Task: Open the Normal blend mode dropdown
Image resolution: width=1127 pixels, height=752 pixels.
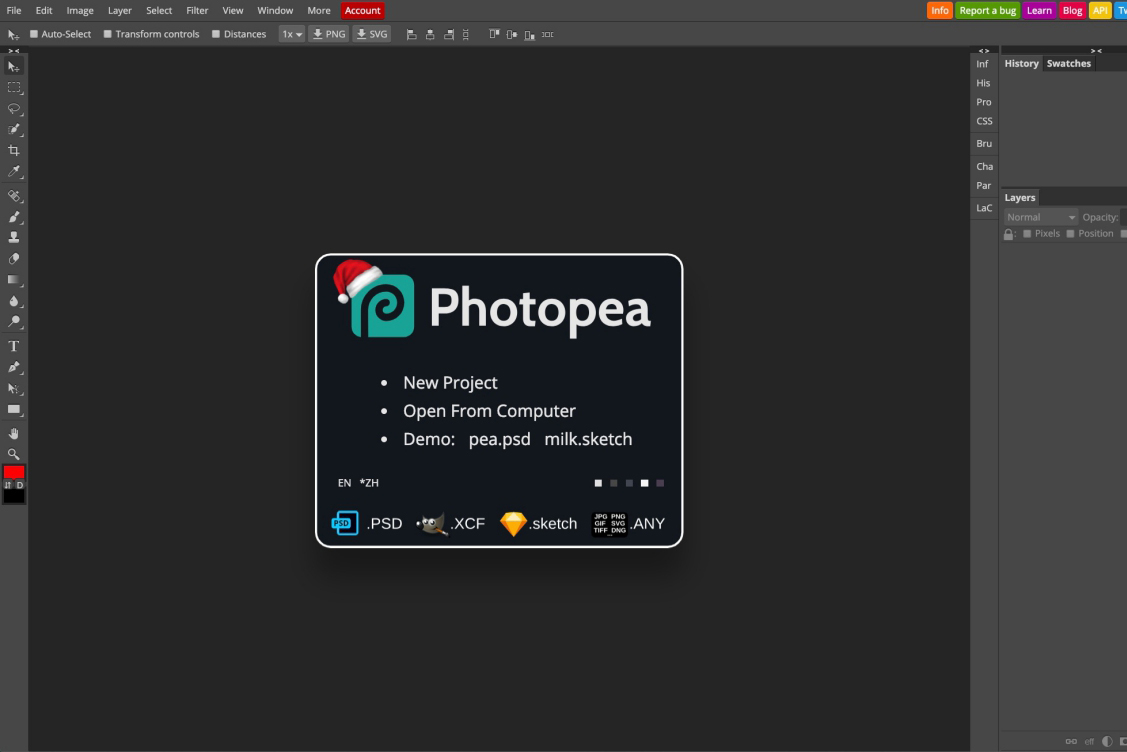Action: pyautogui.click(x=1040, y=216)
